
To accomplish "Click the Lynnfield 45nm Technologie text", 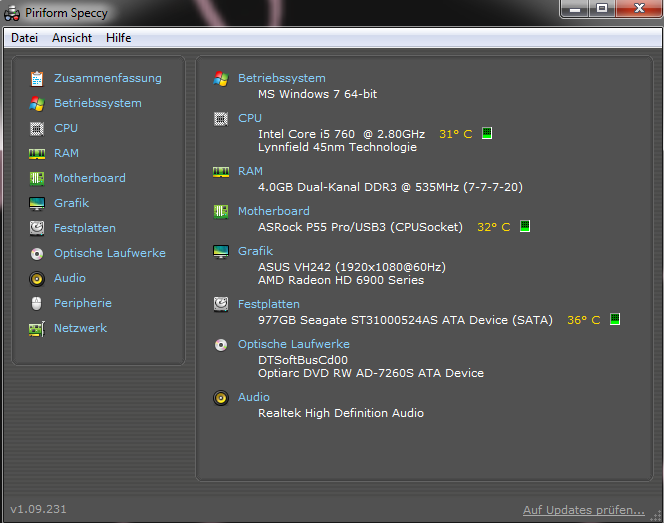I will [x=338, y=147].
